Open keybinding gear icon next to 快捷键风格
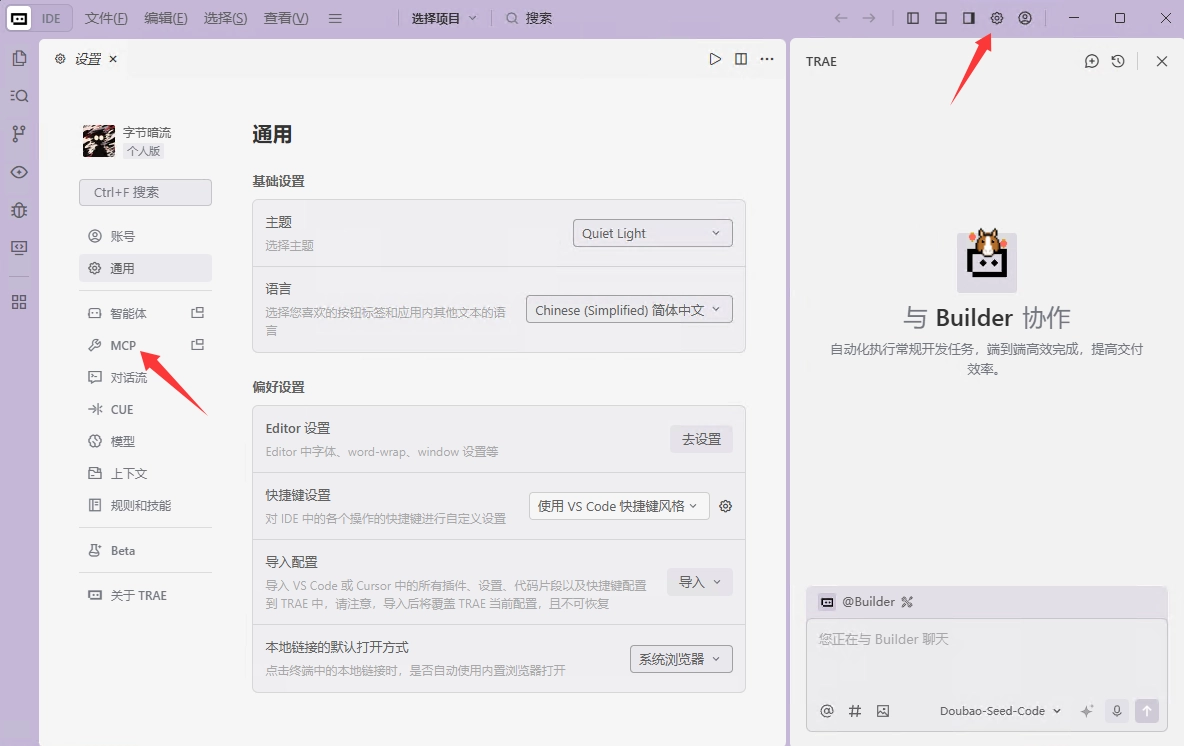 click(x=726, y=506)
